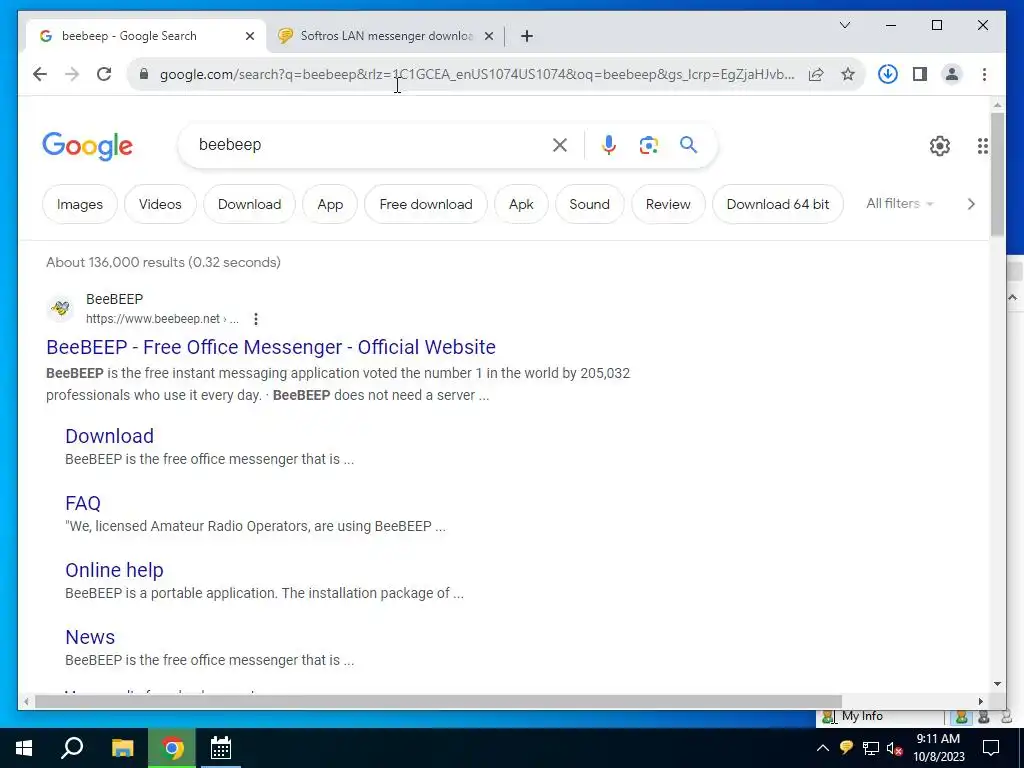Click My Info in background window

(862, 716)
